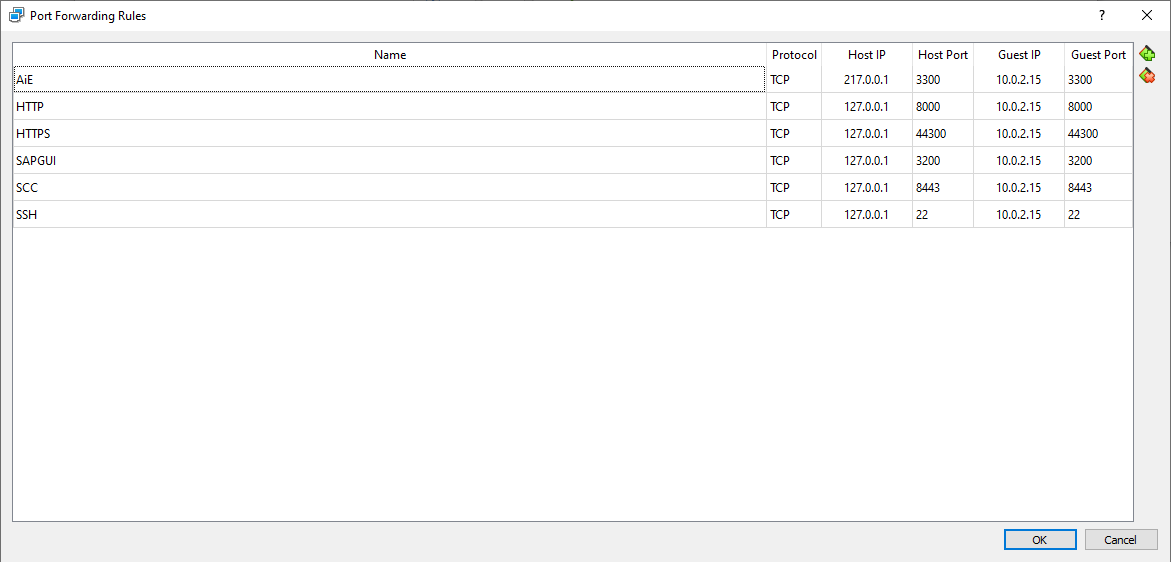Open protocol TCP cell in HTTPS row
This screenshot has height=562, width=1171.
click(x=794, y=134)
